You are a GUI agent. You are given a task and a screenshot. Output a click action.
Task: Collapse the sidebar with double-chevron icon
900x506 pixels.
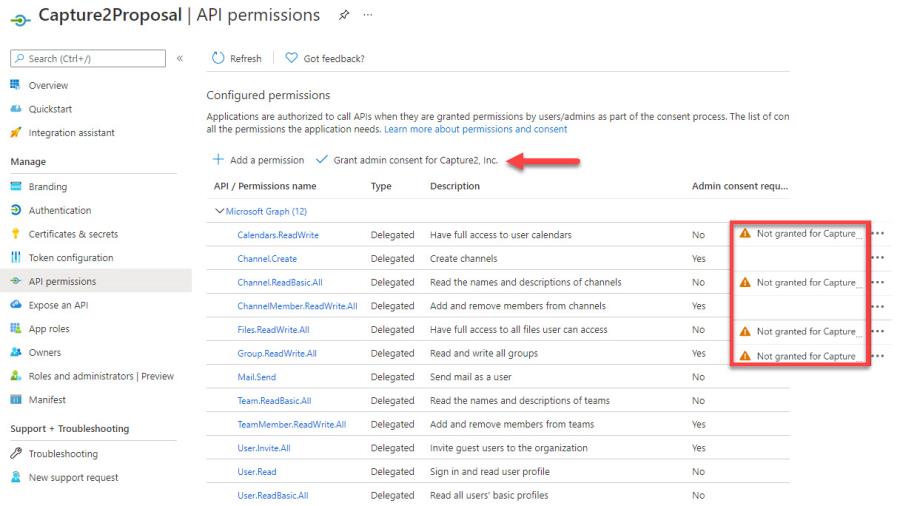coord(180,59)
